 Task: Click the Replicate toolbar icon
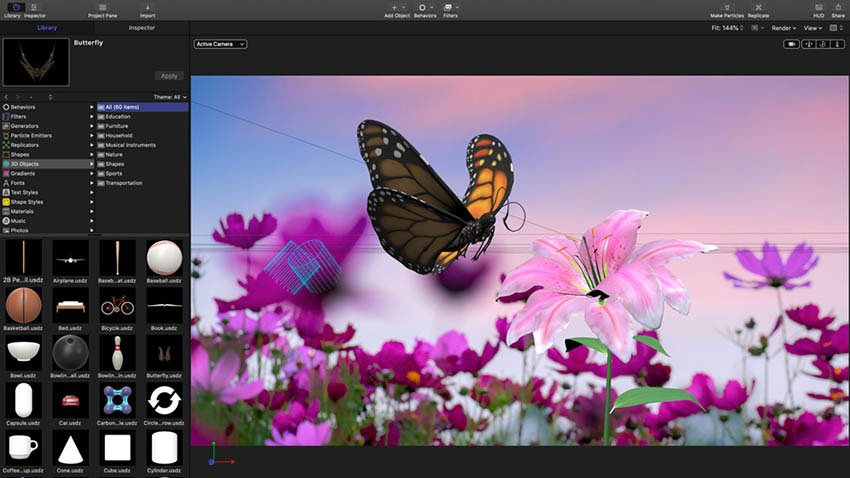758,7
